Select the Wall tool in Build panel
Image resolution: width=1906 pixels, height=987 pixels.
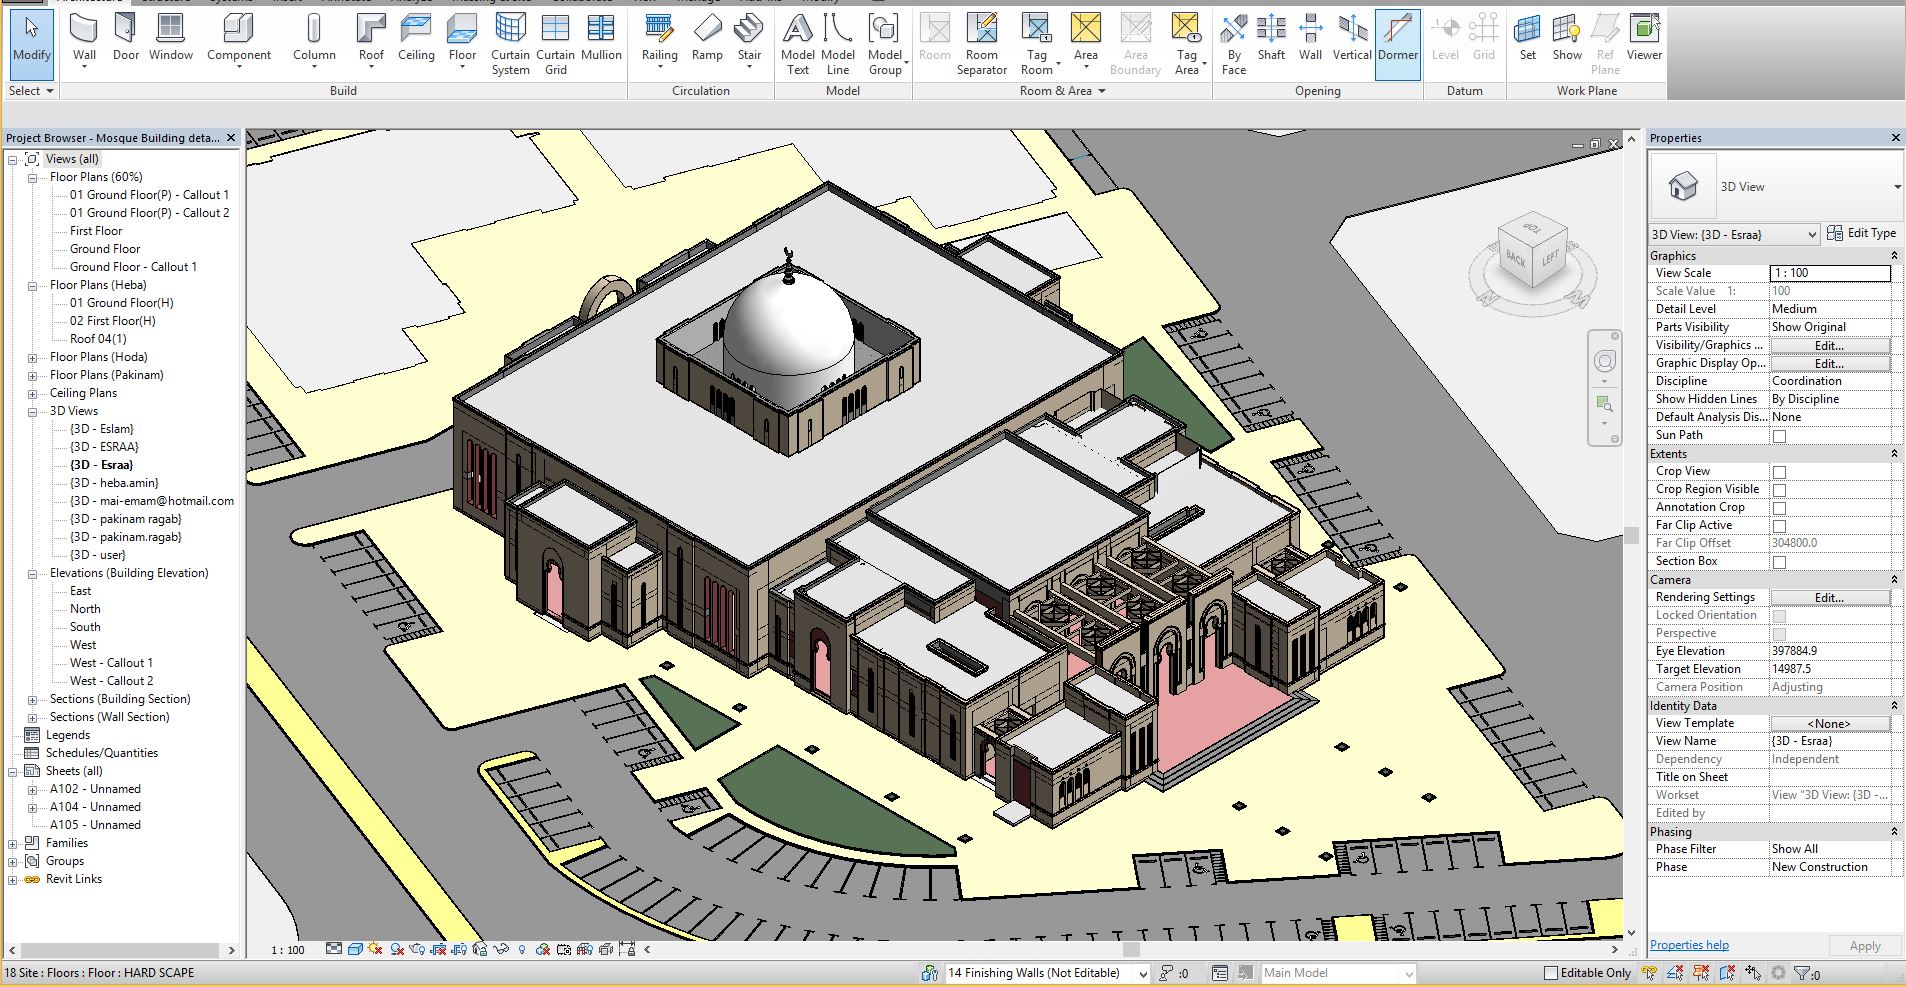coord(84,40)
